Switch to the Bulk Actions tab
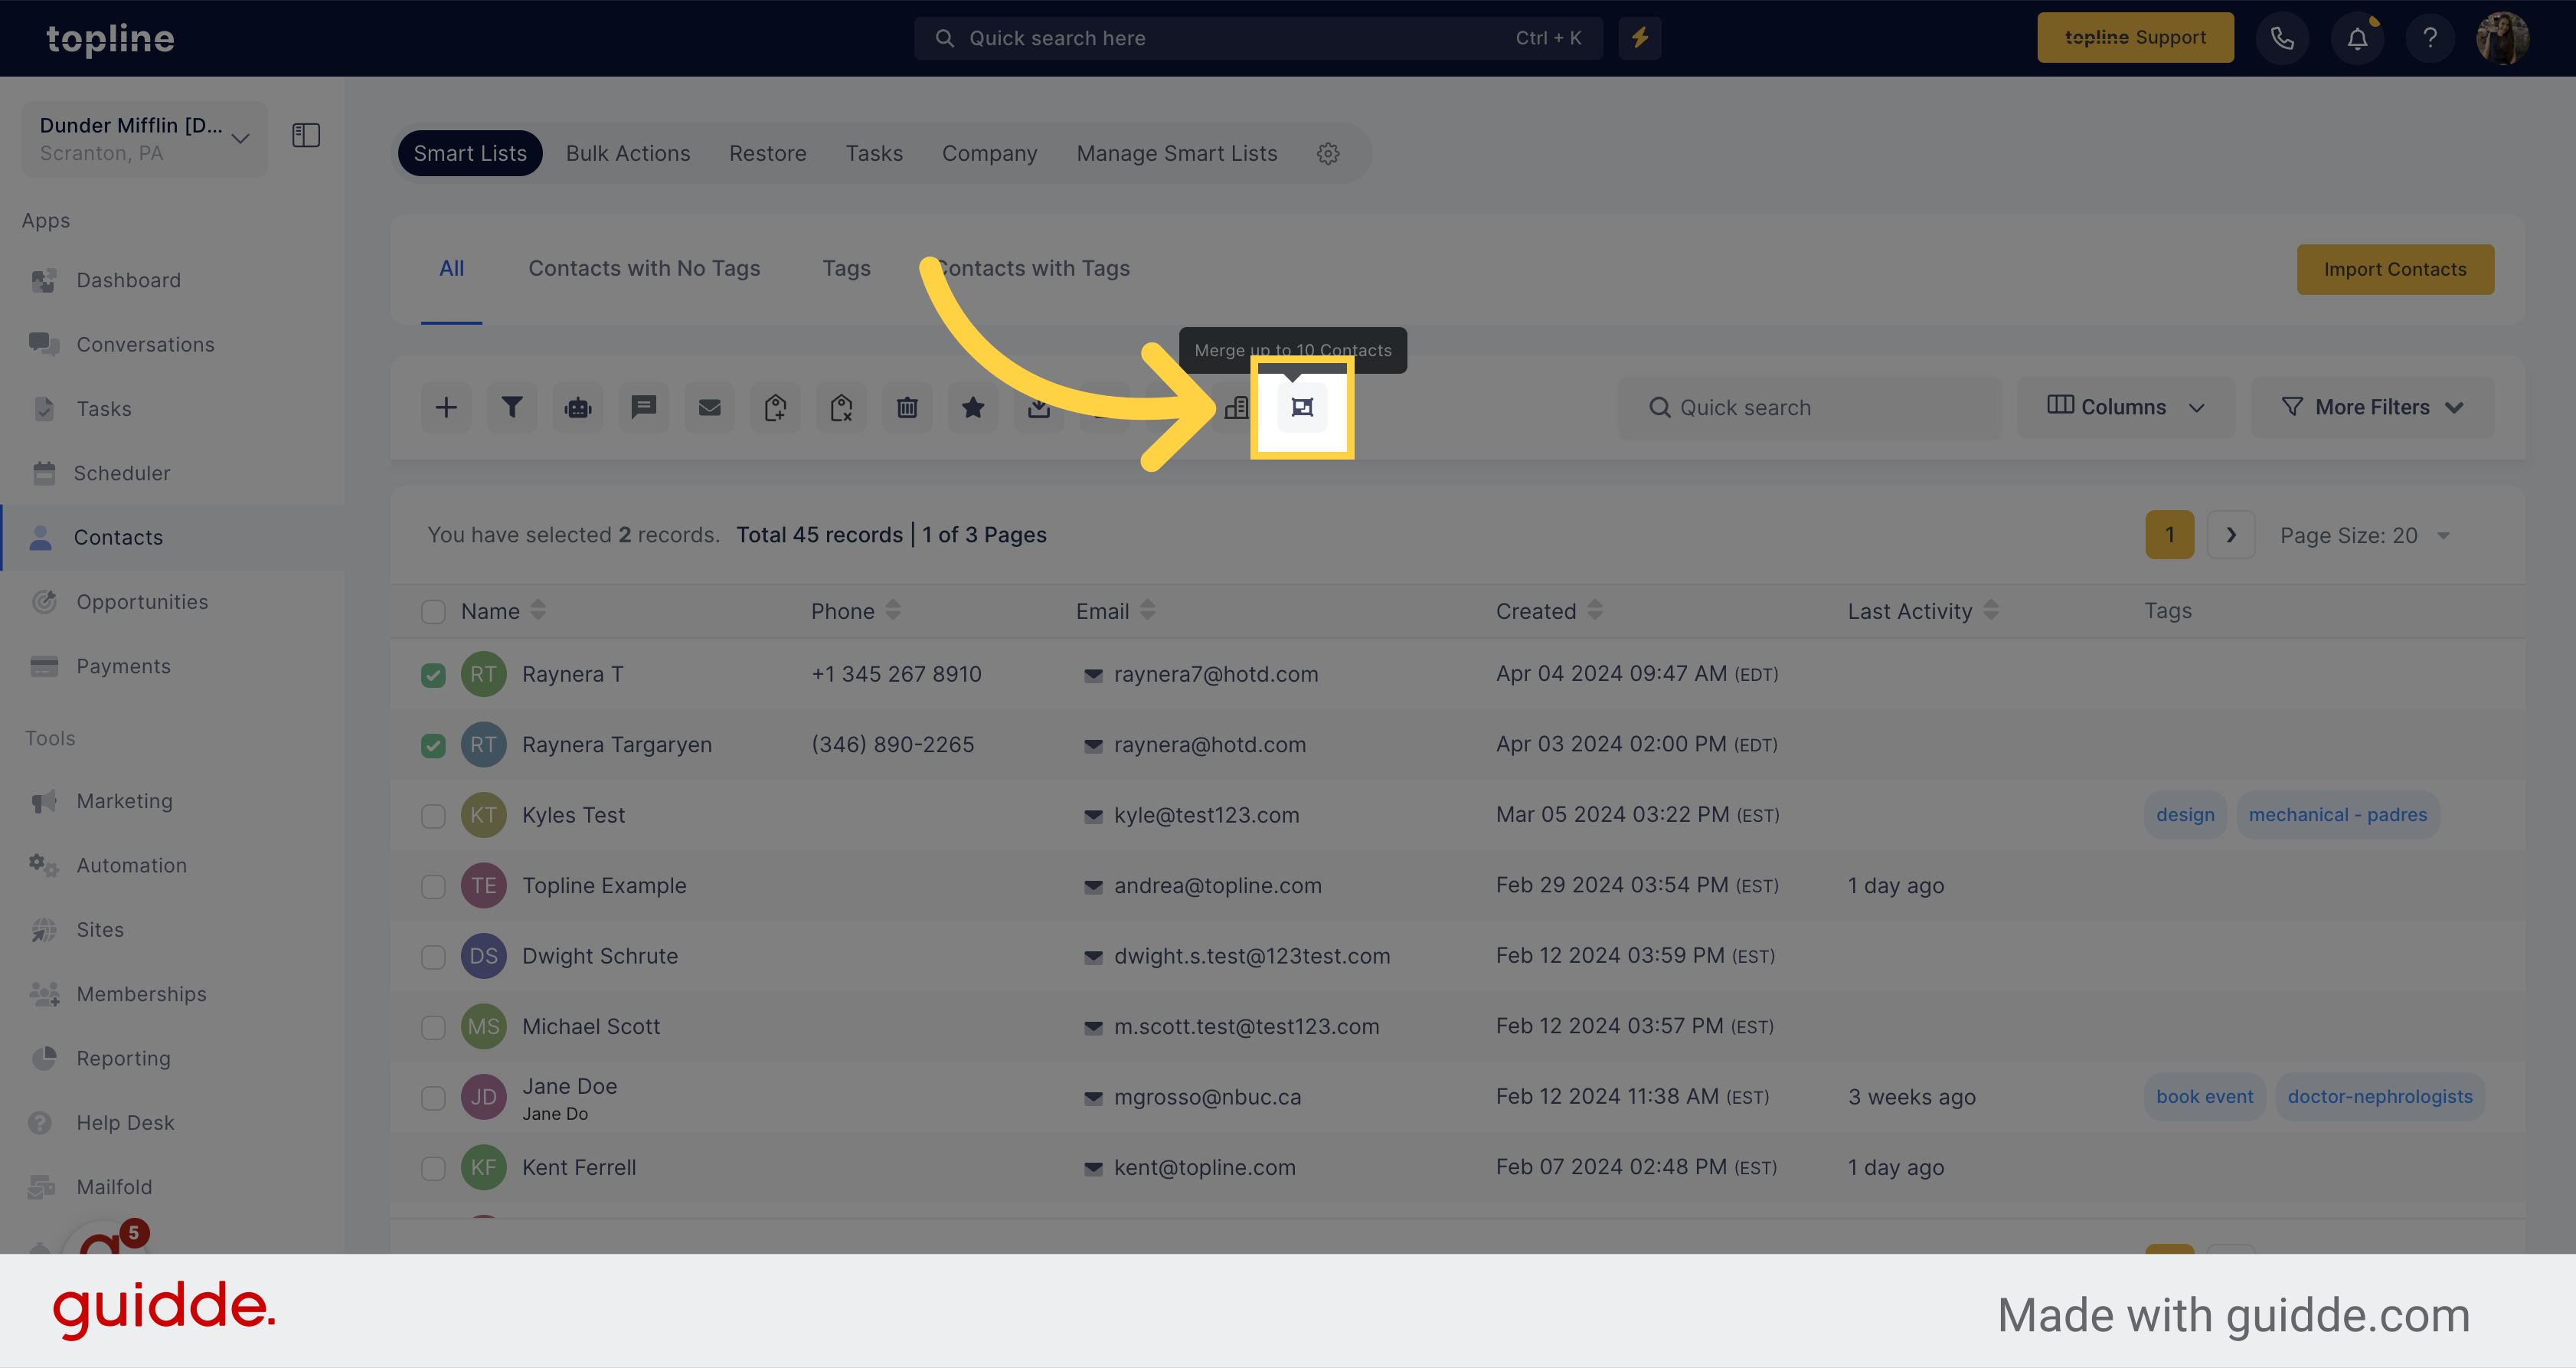This screenshot has width=2576, height=1368. pyautogui.click(x=628, y=153)
